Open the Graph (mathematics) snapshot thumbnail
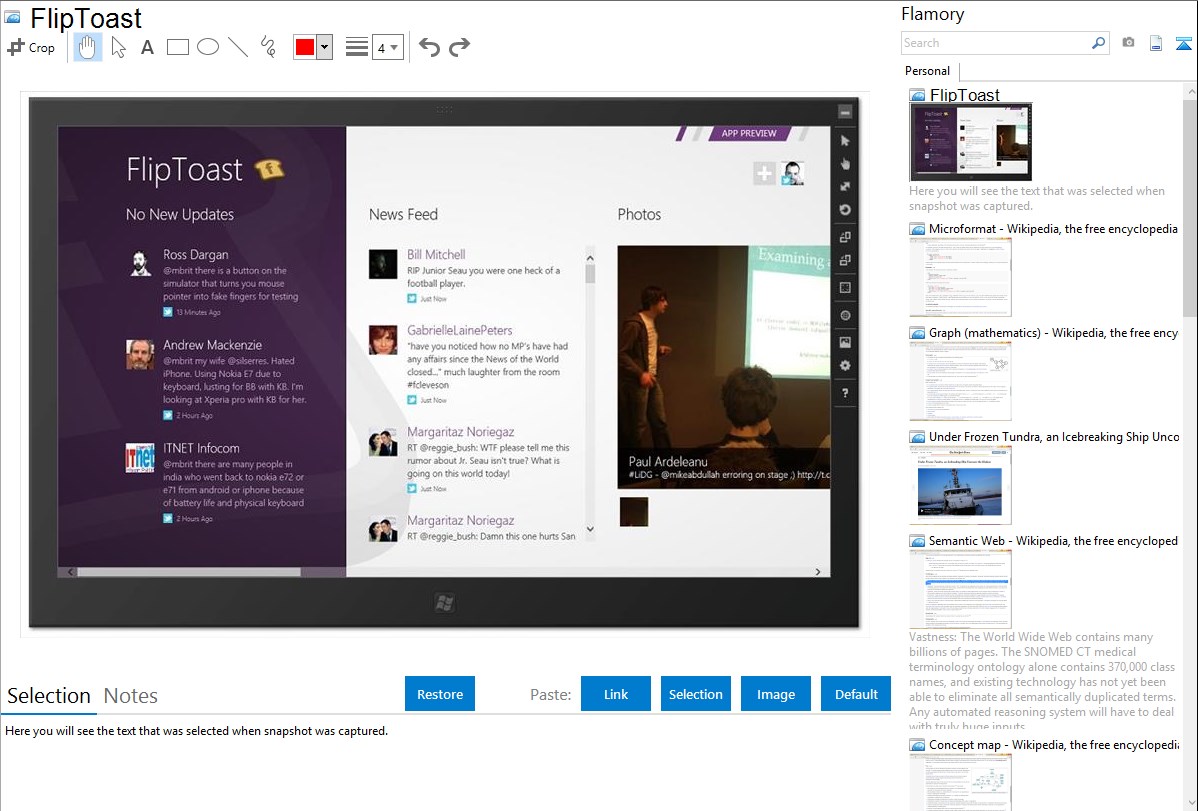The image size is (1198, 811). coord(960,381)
